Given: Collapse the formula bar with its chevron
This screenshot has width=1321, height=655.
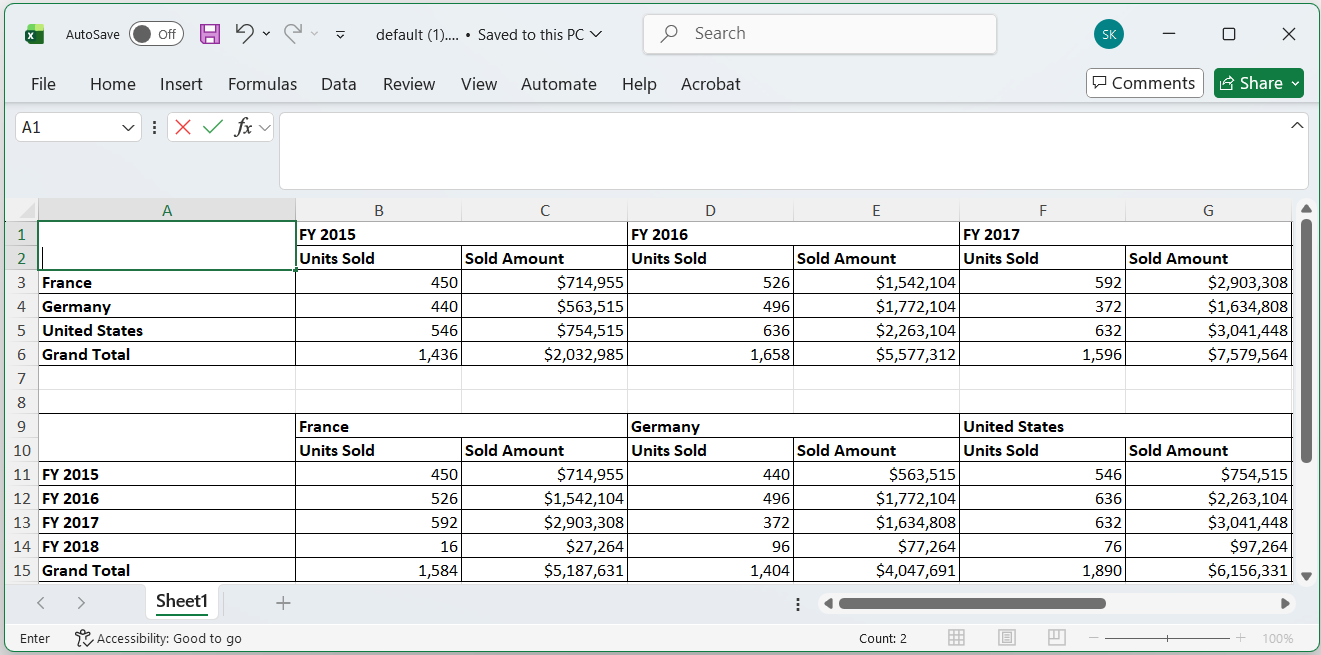Looking at the screenshot, I should [1297, 124].
